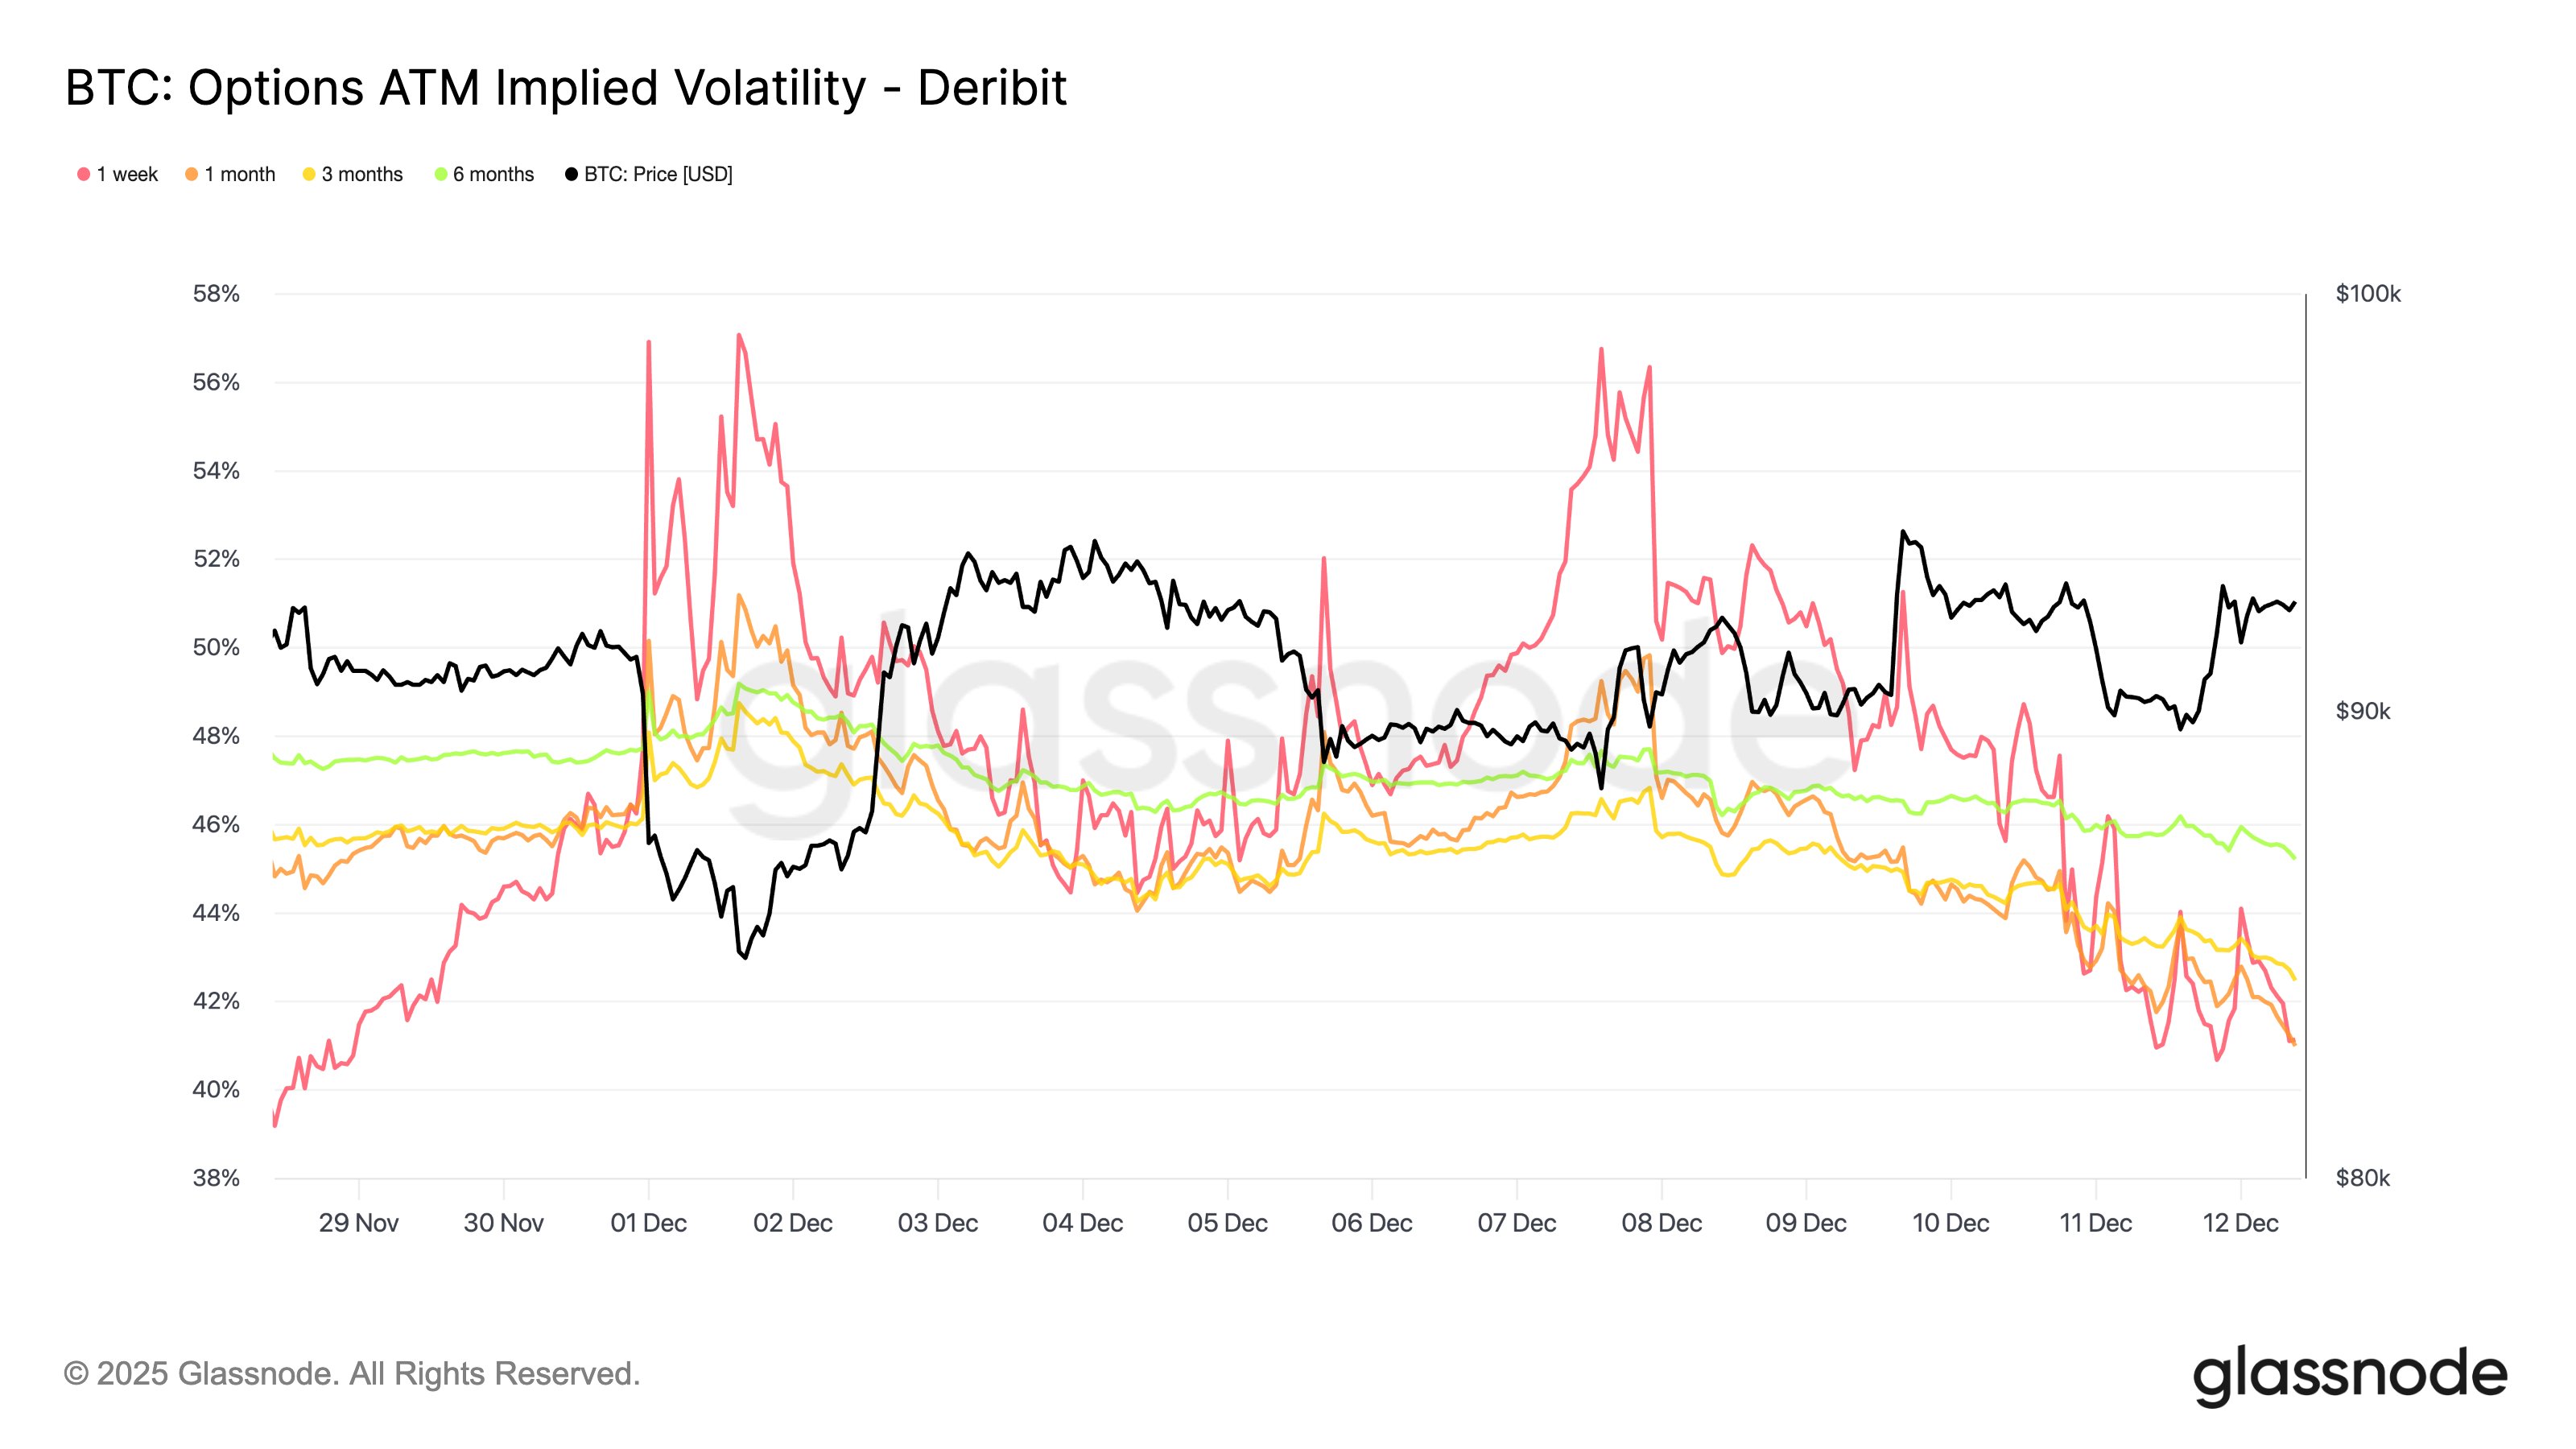Viewport: 2576px width, 1449px height.
Task: Click the orange 1 month legend dot
Action: pyautogui.click(x=191, y=175)
